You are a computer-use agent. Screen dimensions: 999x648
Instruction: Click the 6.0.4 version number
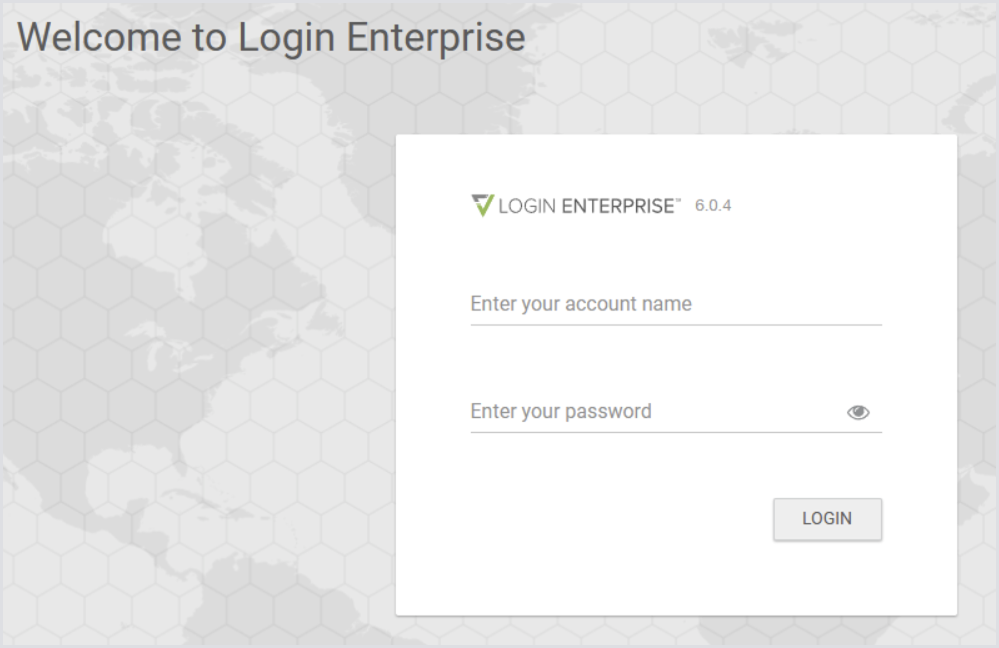[x=713, y=206]
